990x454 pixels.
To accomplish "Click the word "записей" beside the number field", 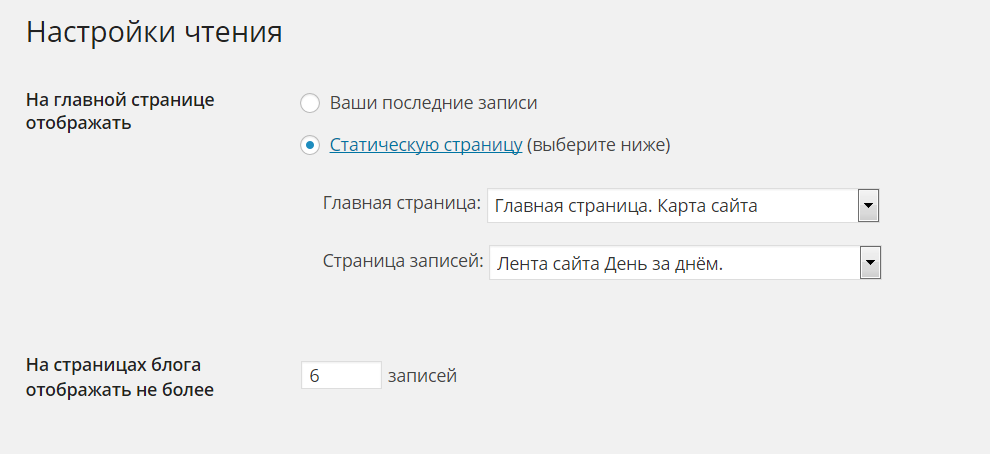I will tap(422, 376).
